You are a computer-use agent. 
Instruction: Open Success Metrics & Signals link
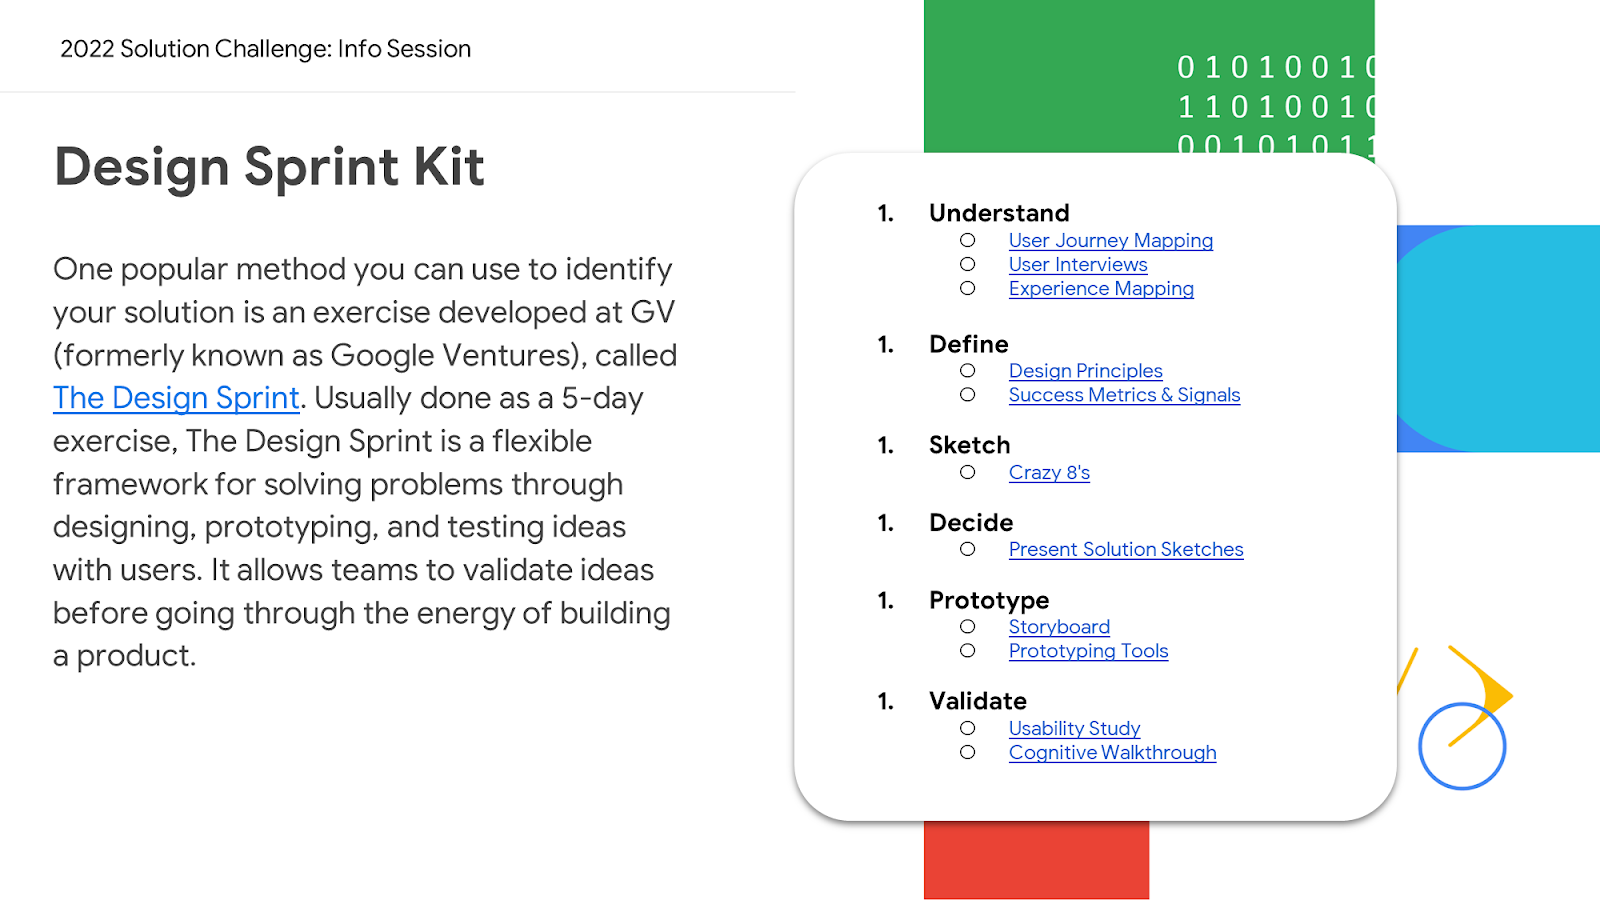click(1124, 395)
